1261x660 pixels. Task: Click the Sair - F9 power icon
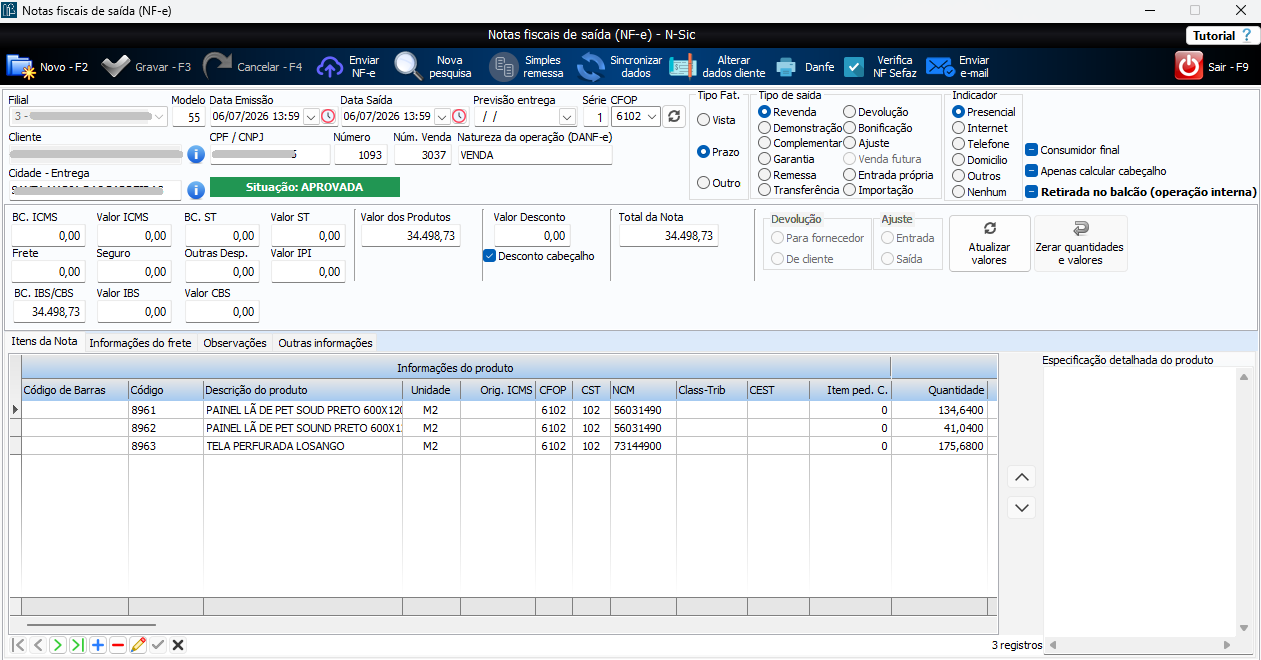[x=1188, y=67]
